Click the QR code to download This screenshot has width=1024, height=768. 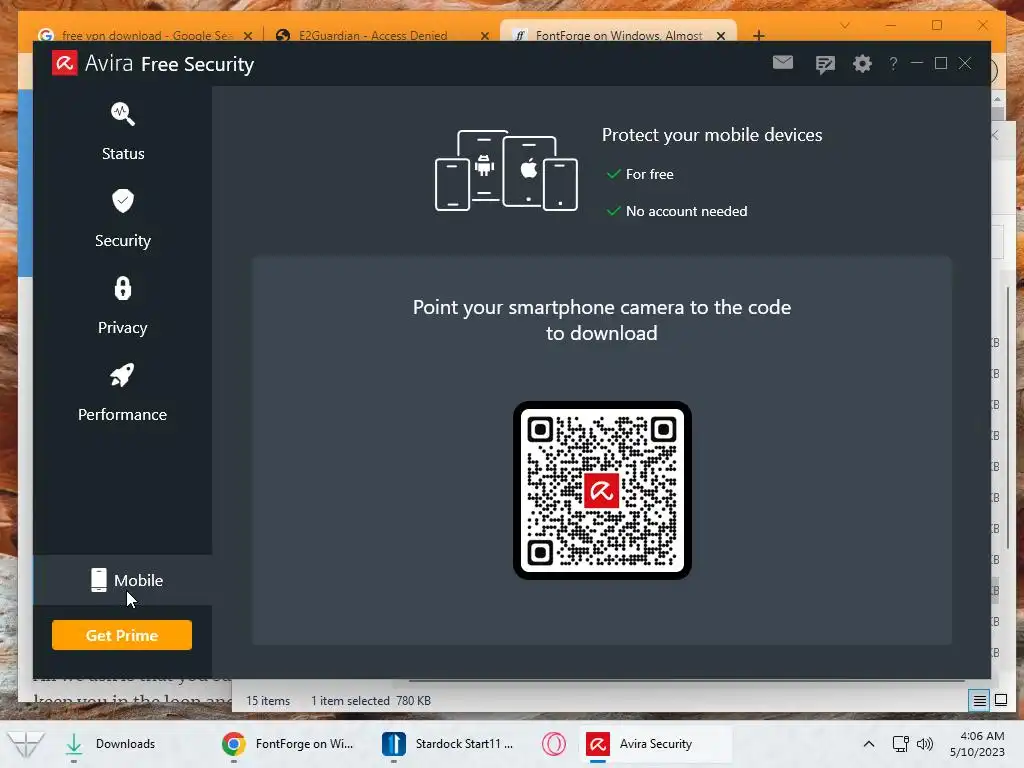pos(602,490)
